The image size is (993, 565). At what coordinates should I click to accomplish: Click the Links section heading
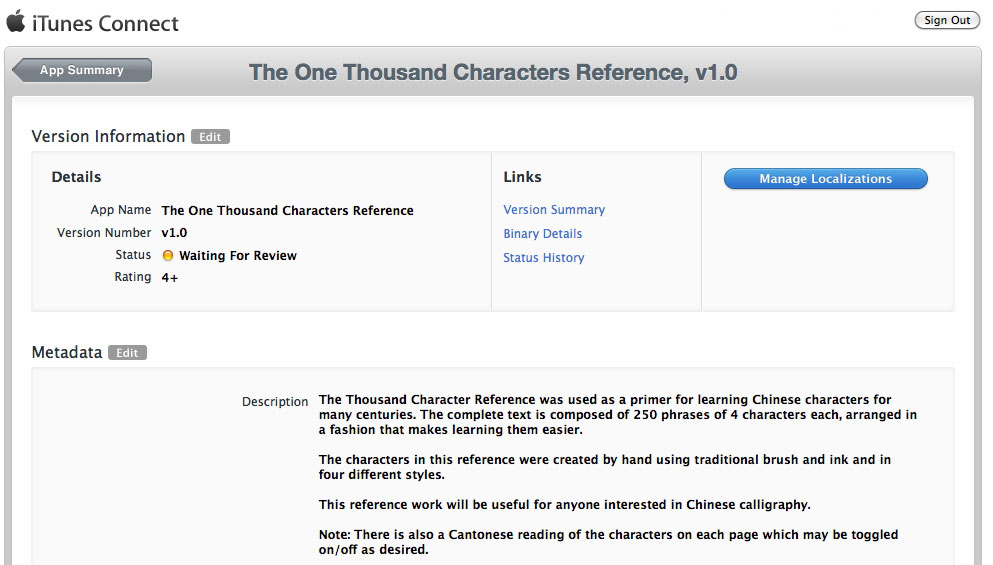522,177
